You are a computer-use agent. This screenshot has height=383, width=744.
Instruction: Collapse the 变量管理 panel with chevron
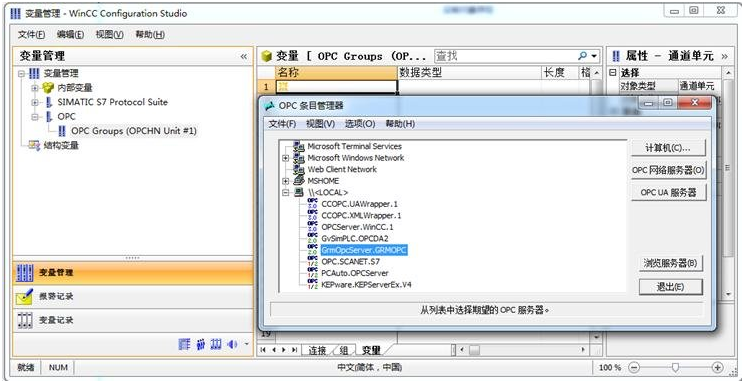244,56
